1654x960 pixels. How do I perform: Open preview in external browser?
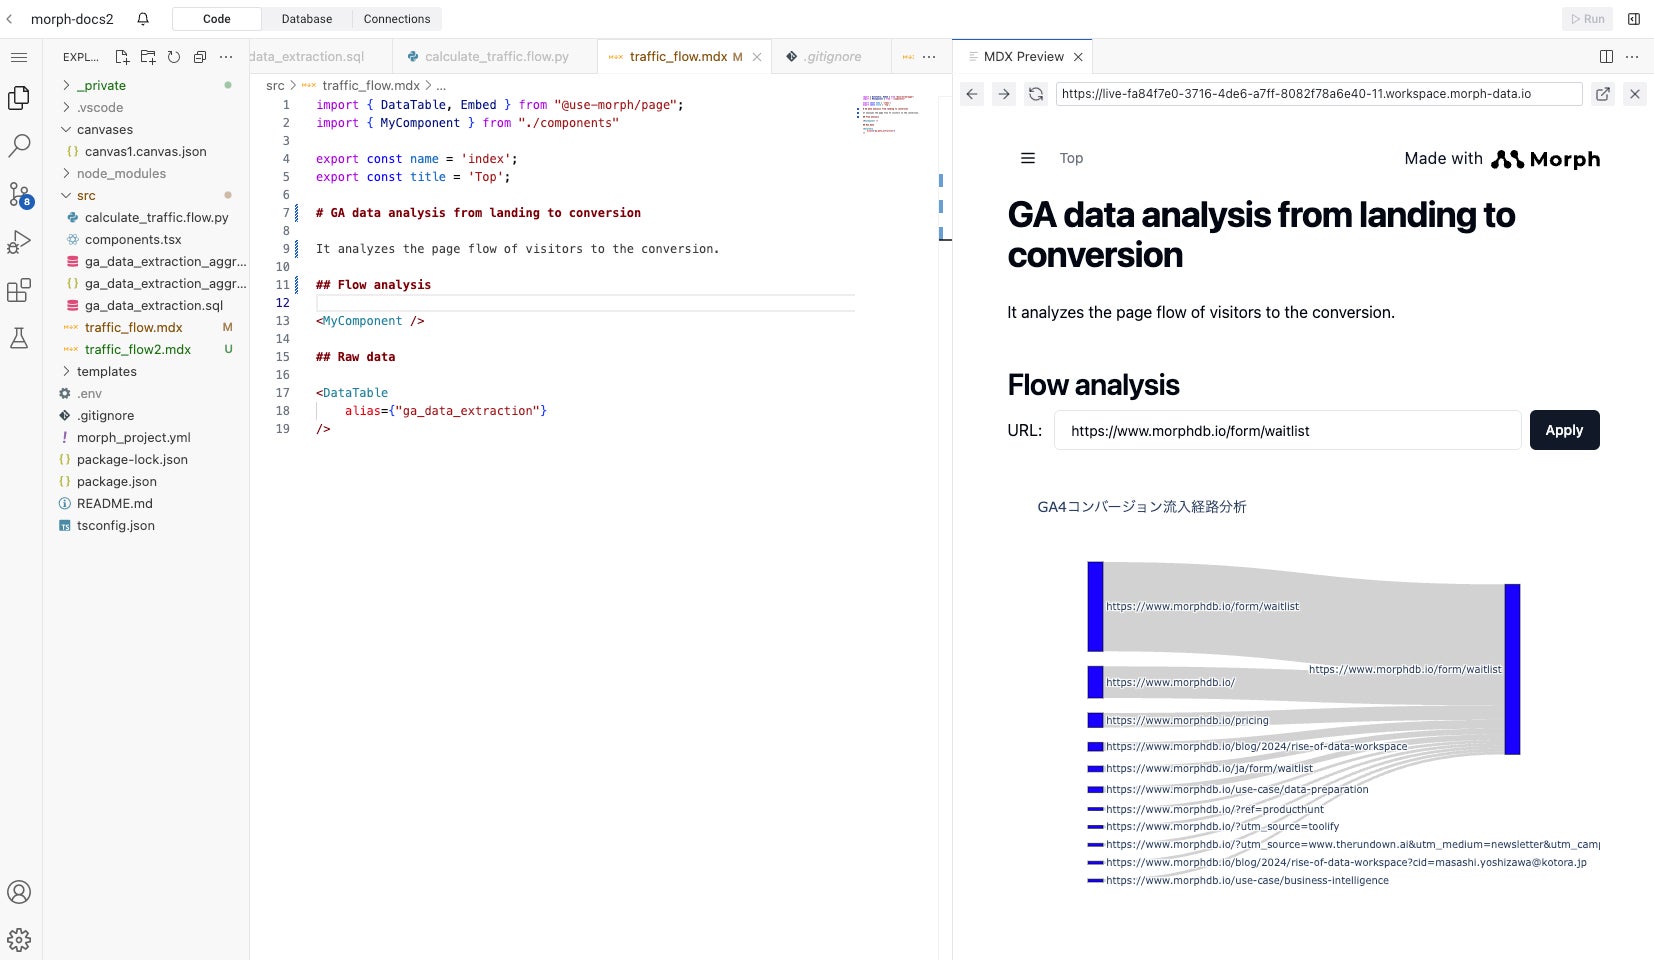pos(1603,94)
